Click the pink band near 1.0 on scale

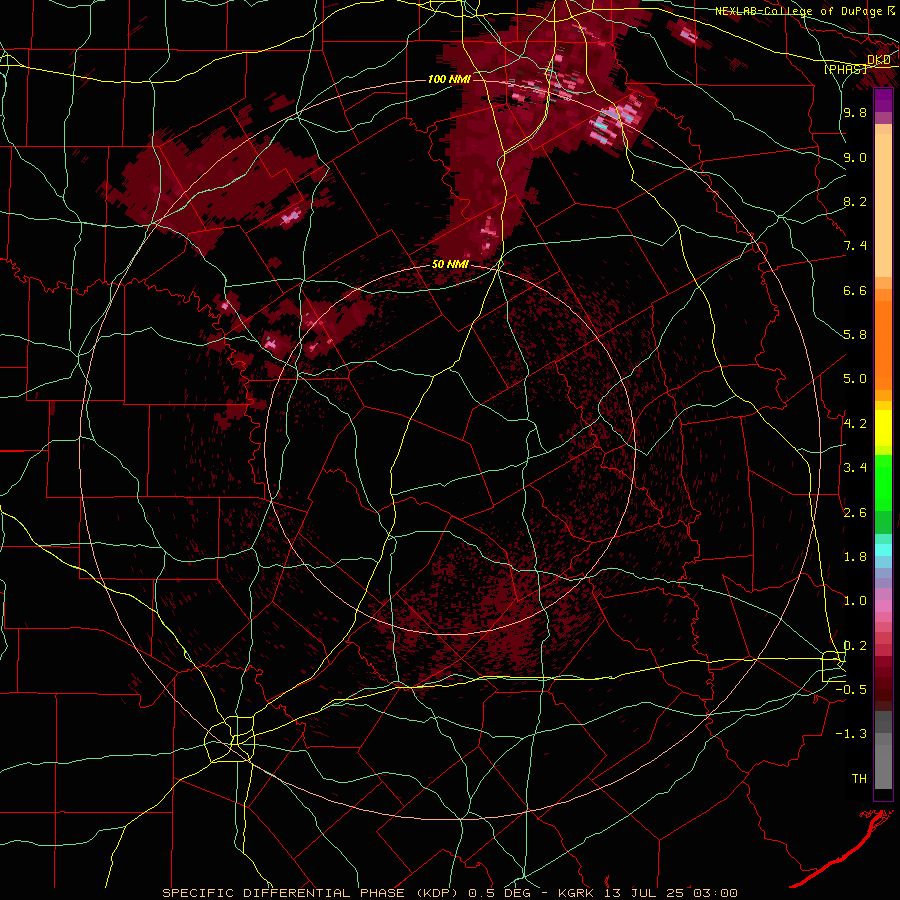(x=883, y=605)
